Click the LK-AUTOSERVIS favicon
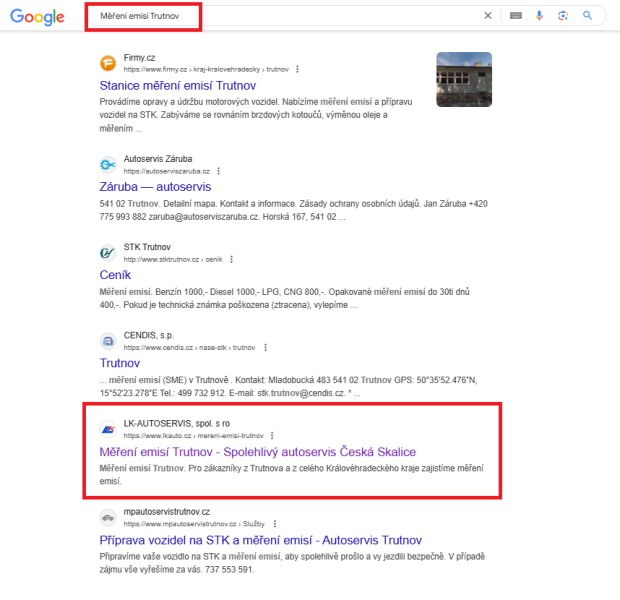The width and height of the screenshot is (620, 600). (108, 429)
